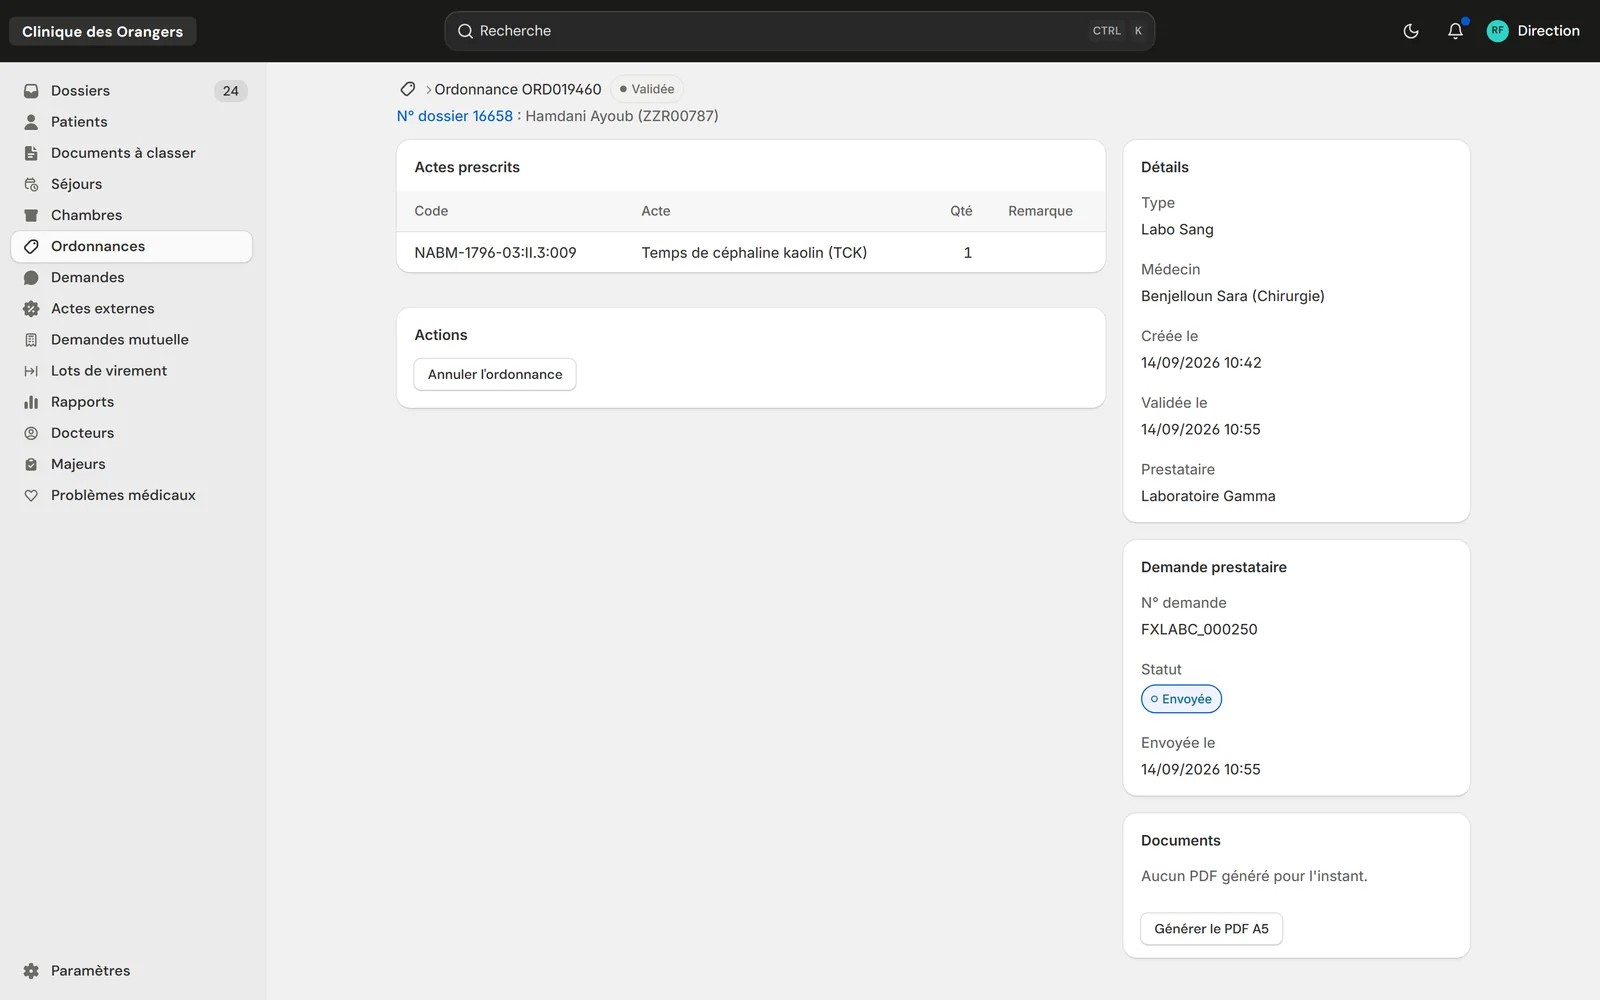Viewport: 1600px width, 1000px height.
Task: Focus the Recherche search field
Action: pos(799,31)
